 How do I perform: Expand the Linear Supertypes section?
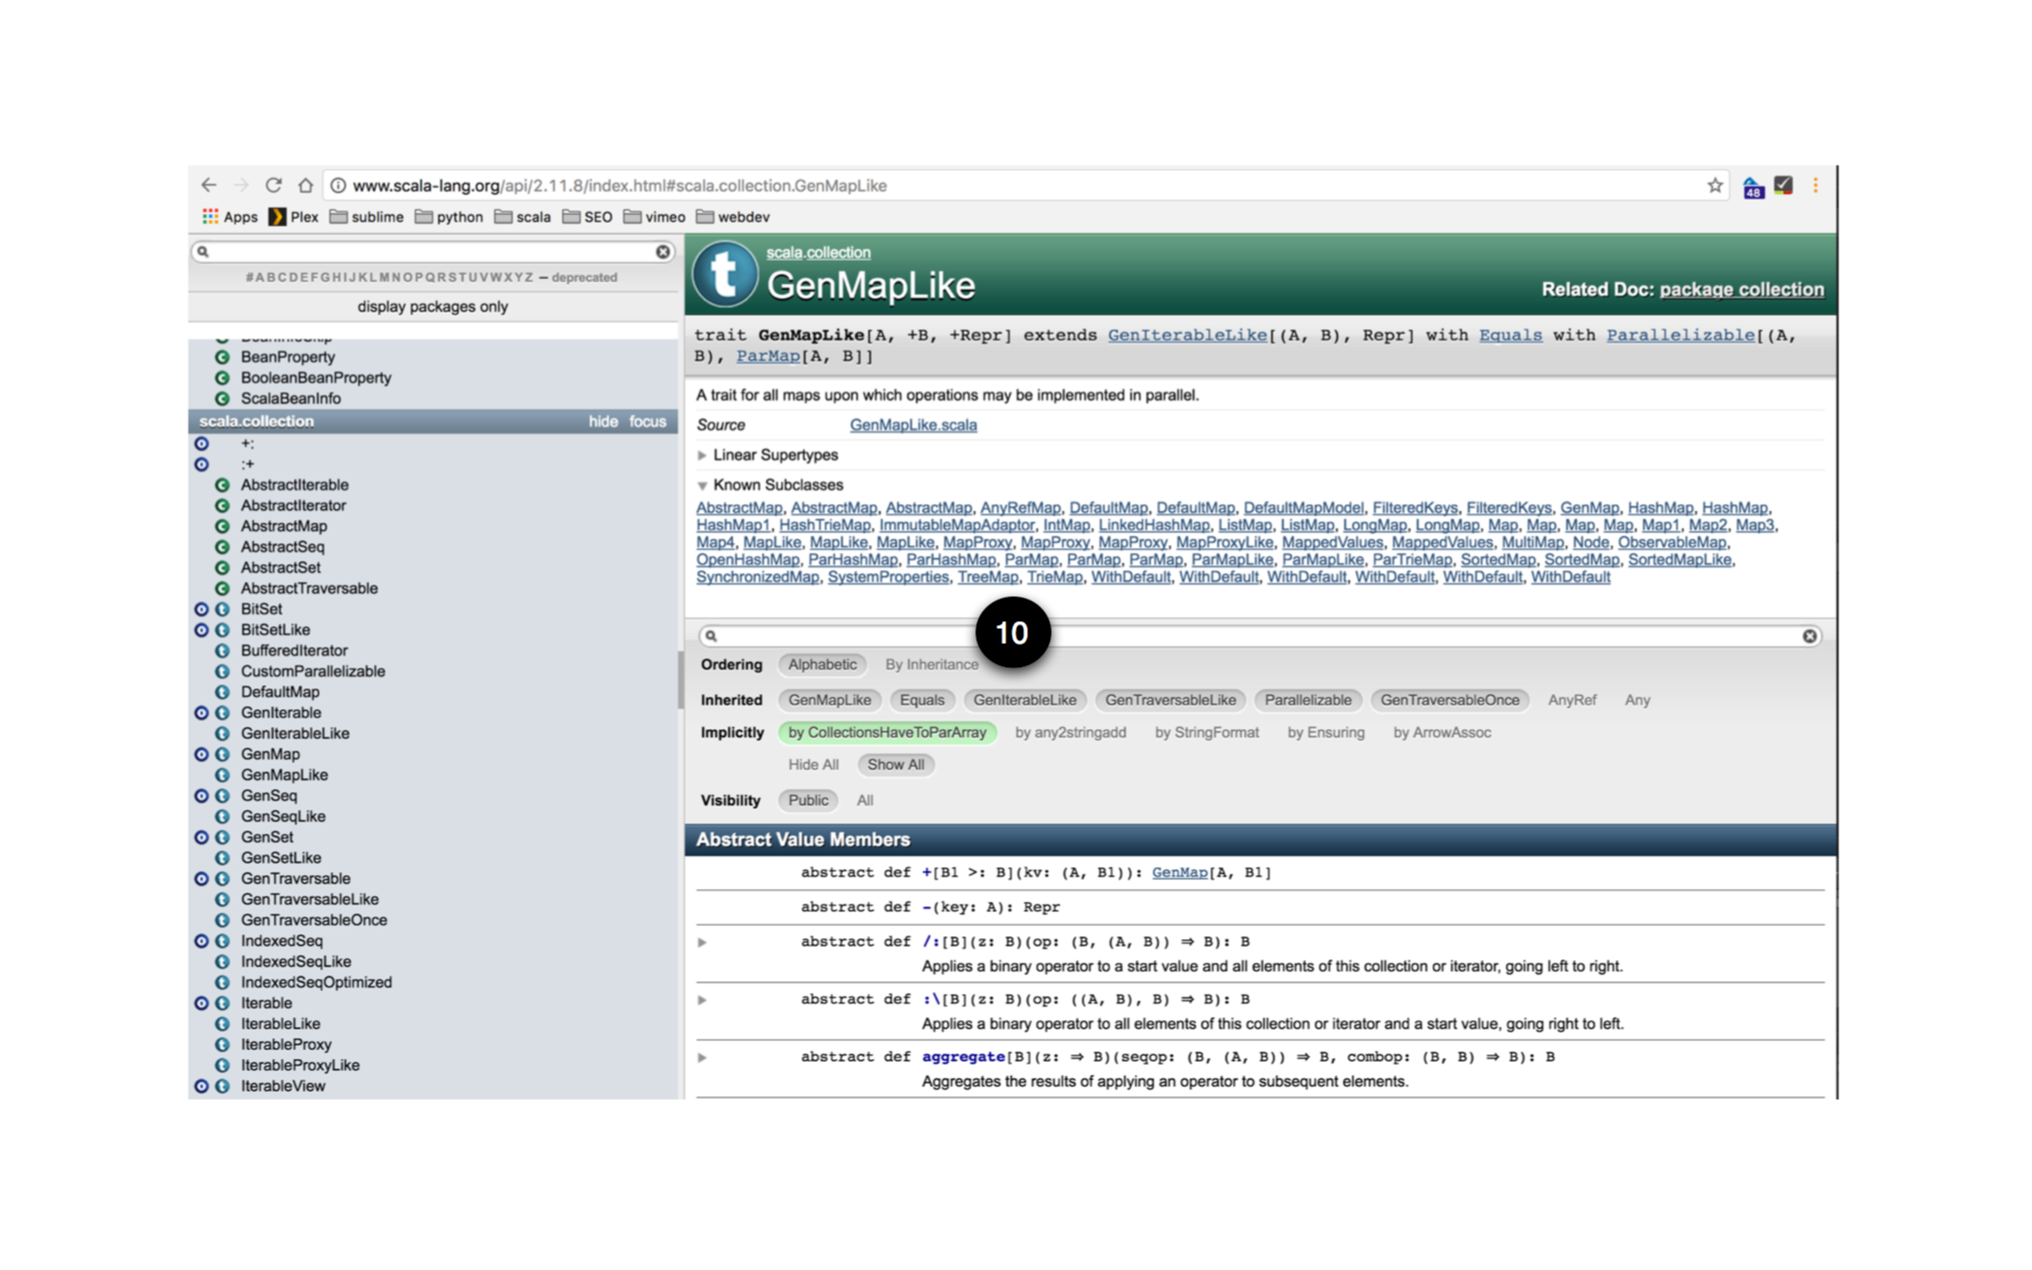(x=703, y=455)
